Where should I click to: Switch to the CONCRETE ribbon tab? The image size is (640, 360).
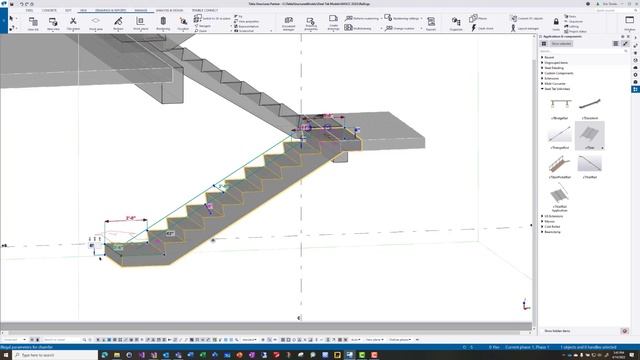click(49, 10)
